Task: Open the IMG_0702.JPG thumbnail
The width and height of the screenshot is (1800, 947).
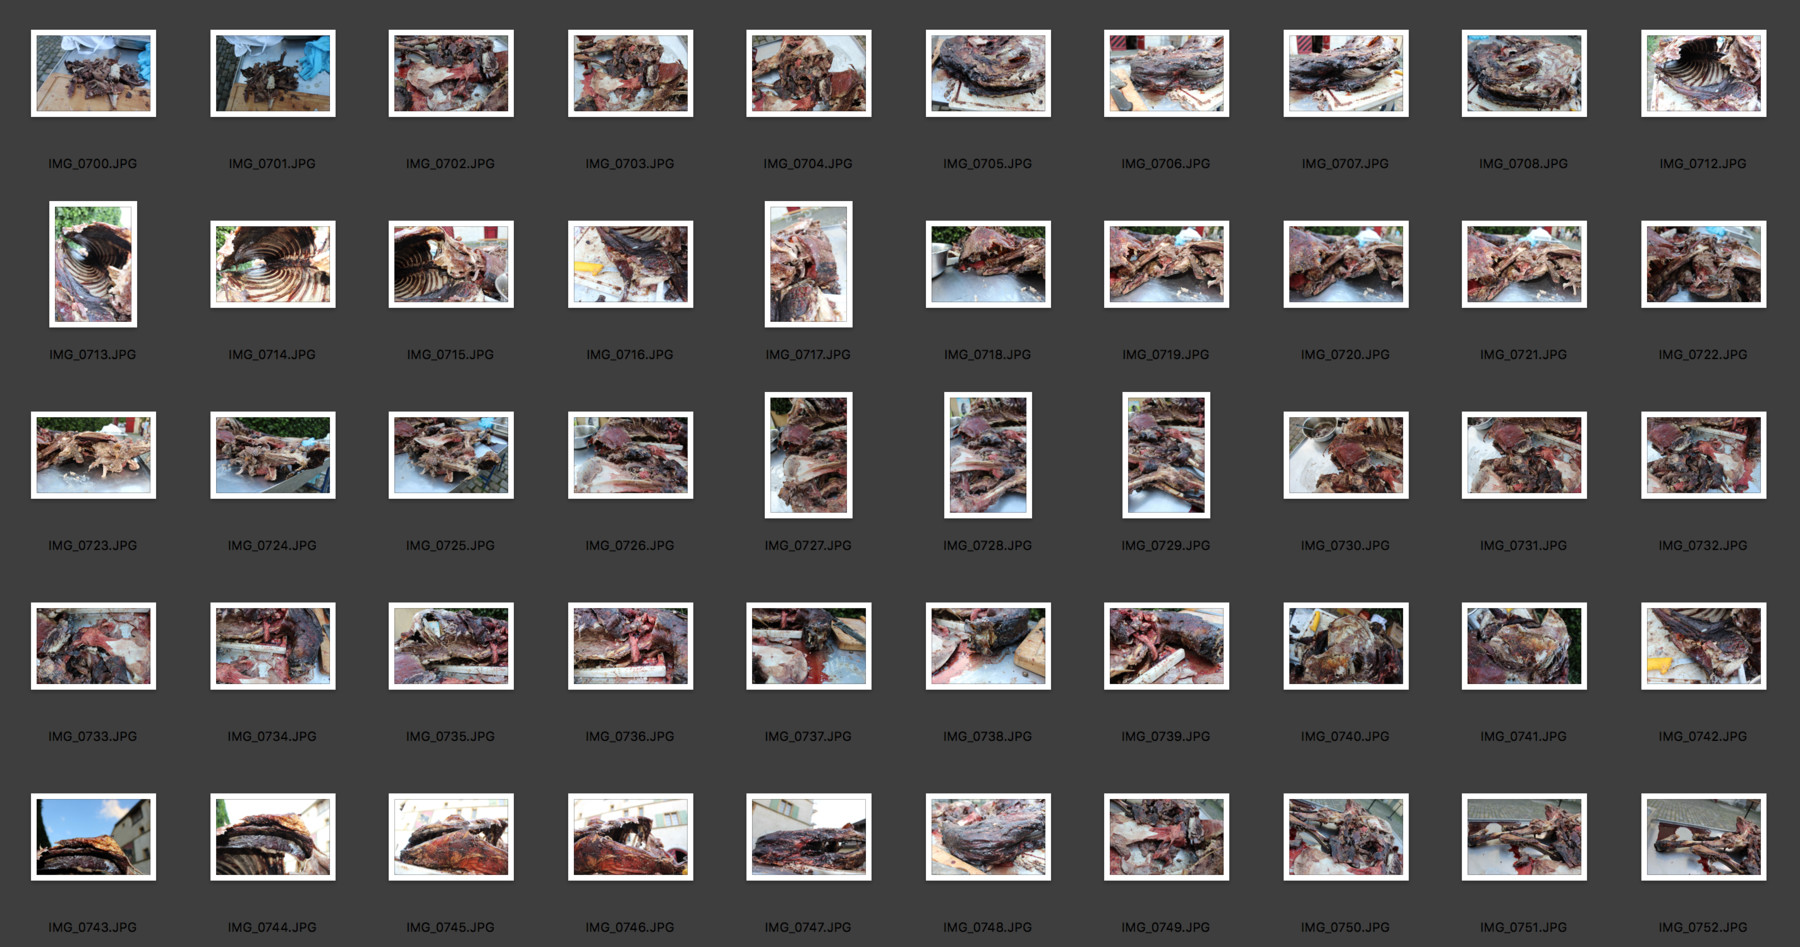Action: pos(451,73)
